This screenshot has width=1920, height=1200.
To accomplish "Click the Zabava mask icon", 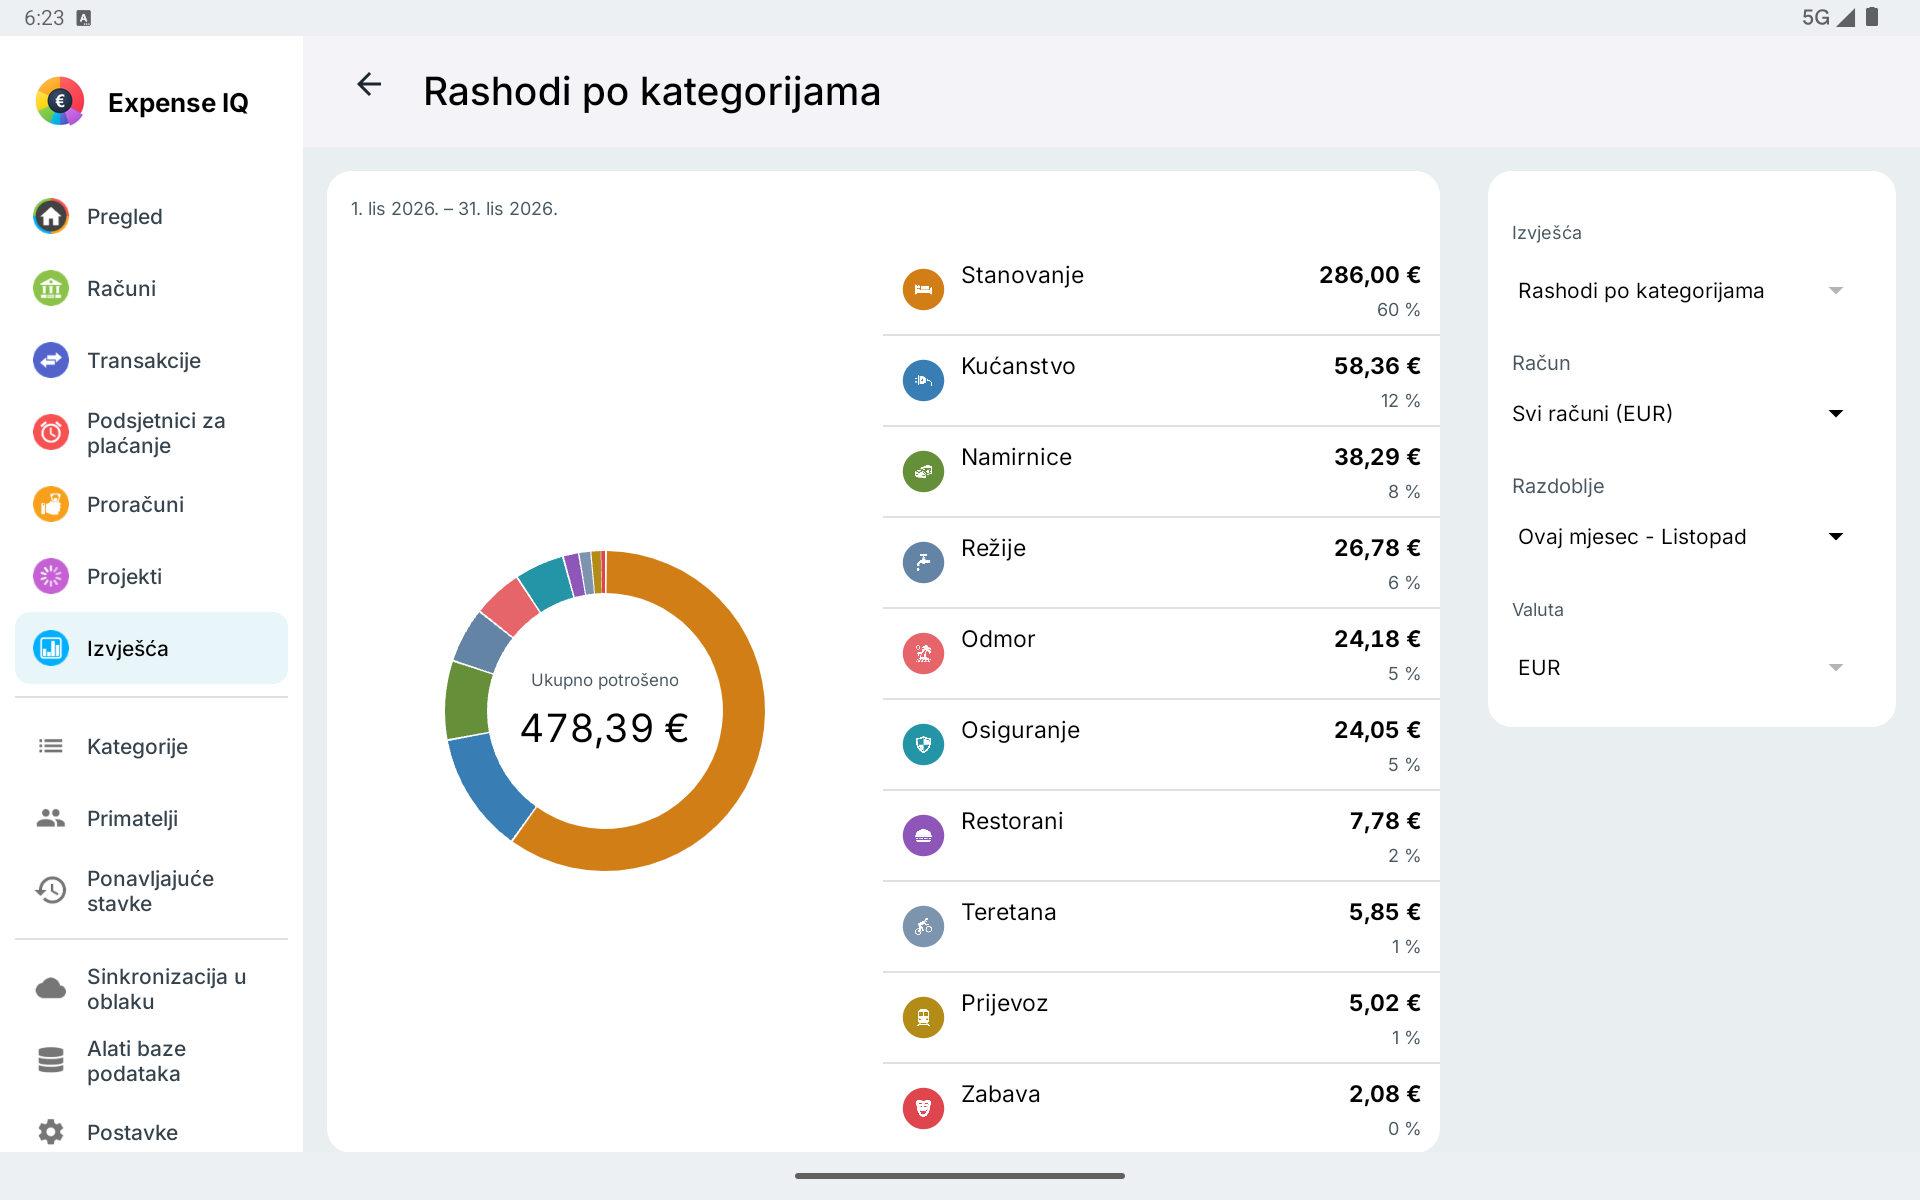I will (923, 1109).
